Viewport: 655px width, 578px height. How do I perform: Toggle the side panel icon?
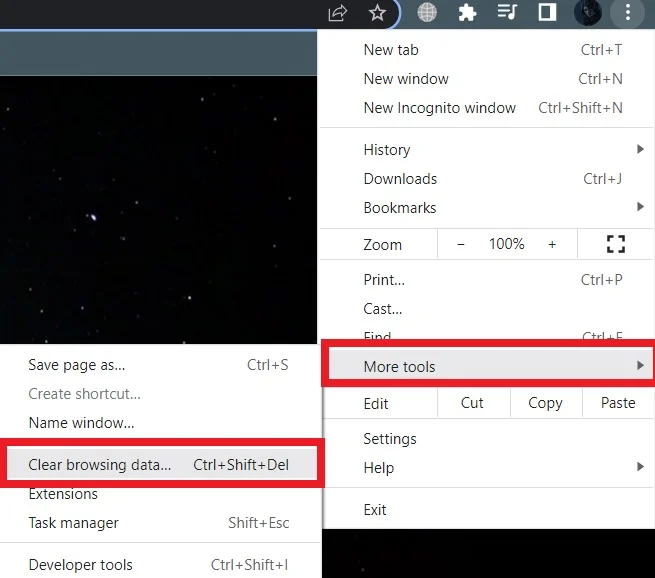tap(547, 12)
